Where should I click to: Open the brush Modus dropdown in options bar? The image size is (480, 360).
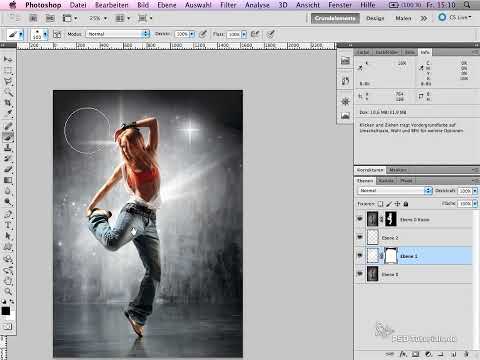pos(118,34)
